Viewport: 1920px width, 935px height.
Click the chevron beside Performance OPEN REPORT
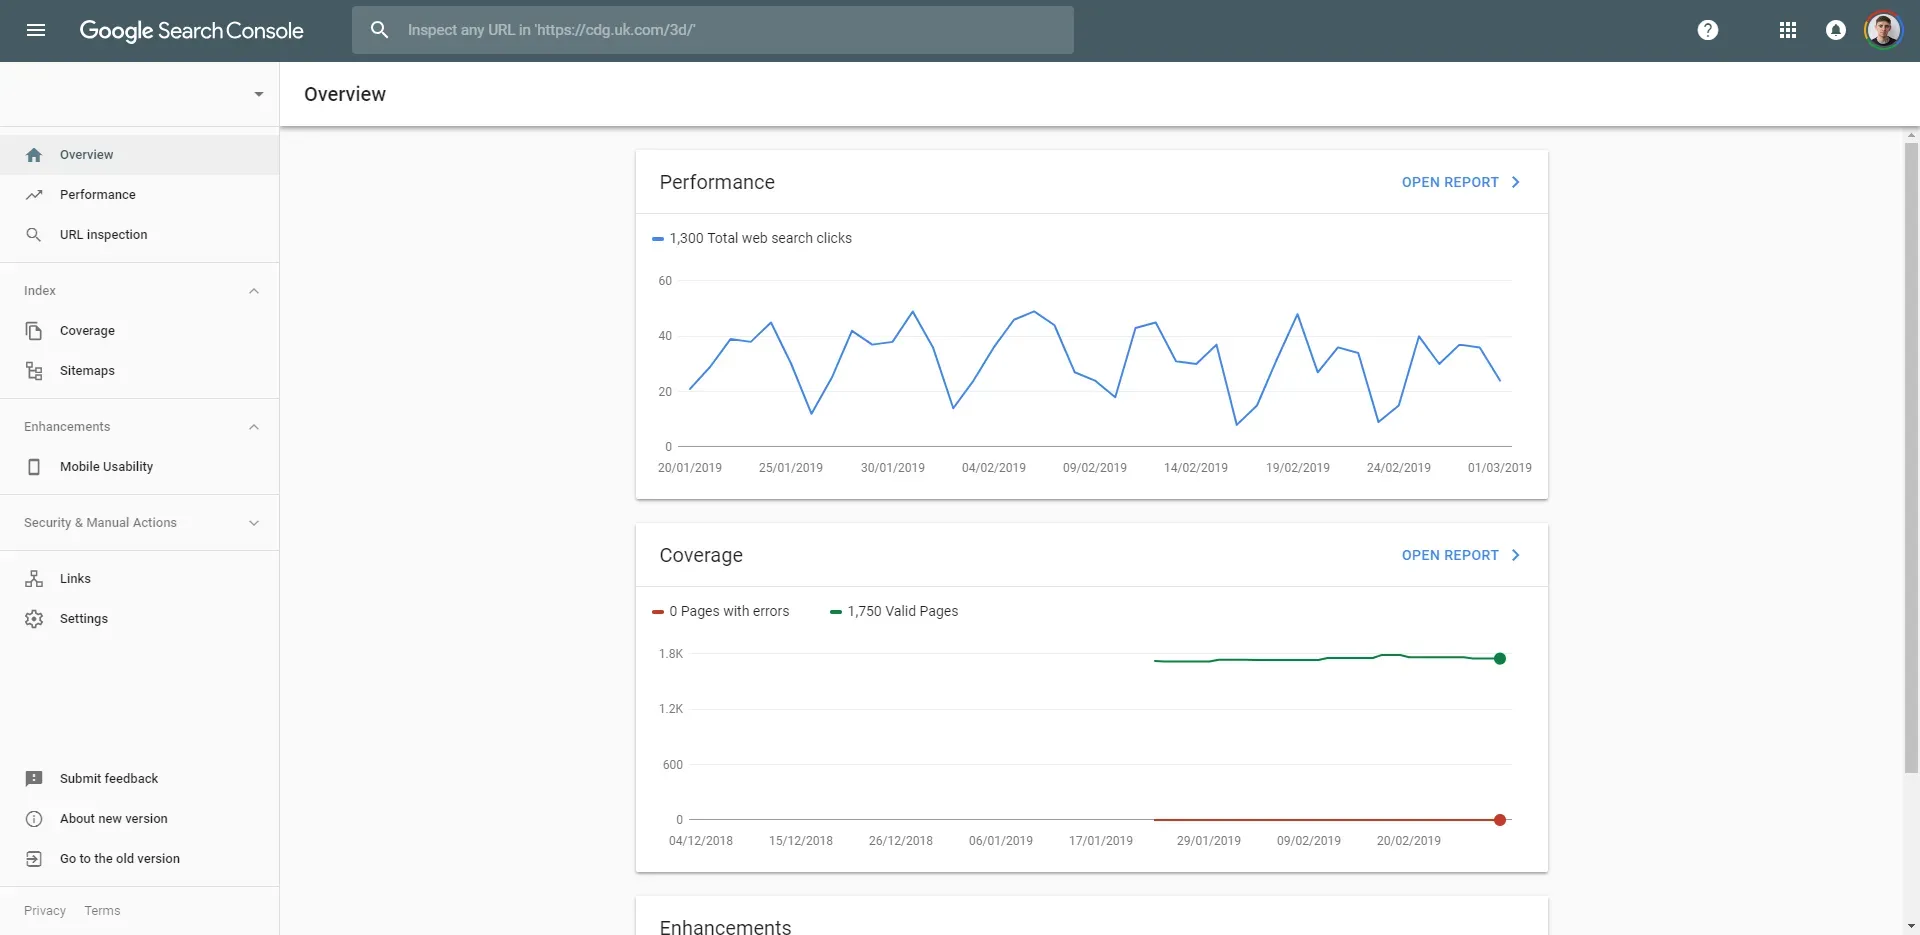[x=1516, y=182]
